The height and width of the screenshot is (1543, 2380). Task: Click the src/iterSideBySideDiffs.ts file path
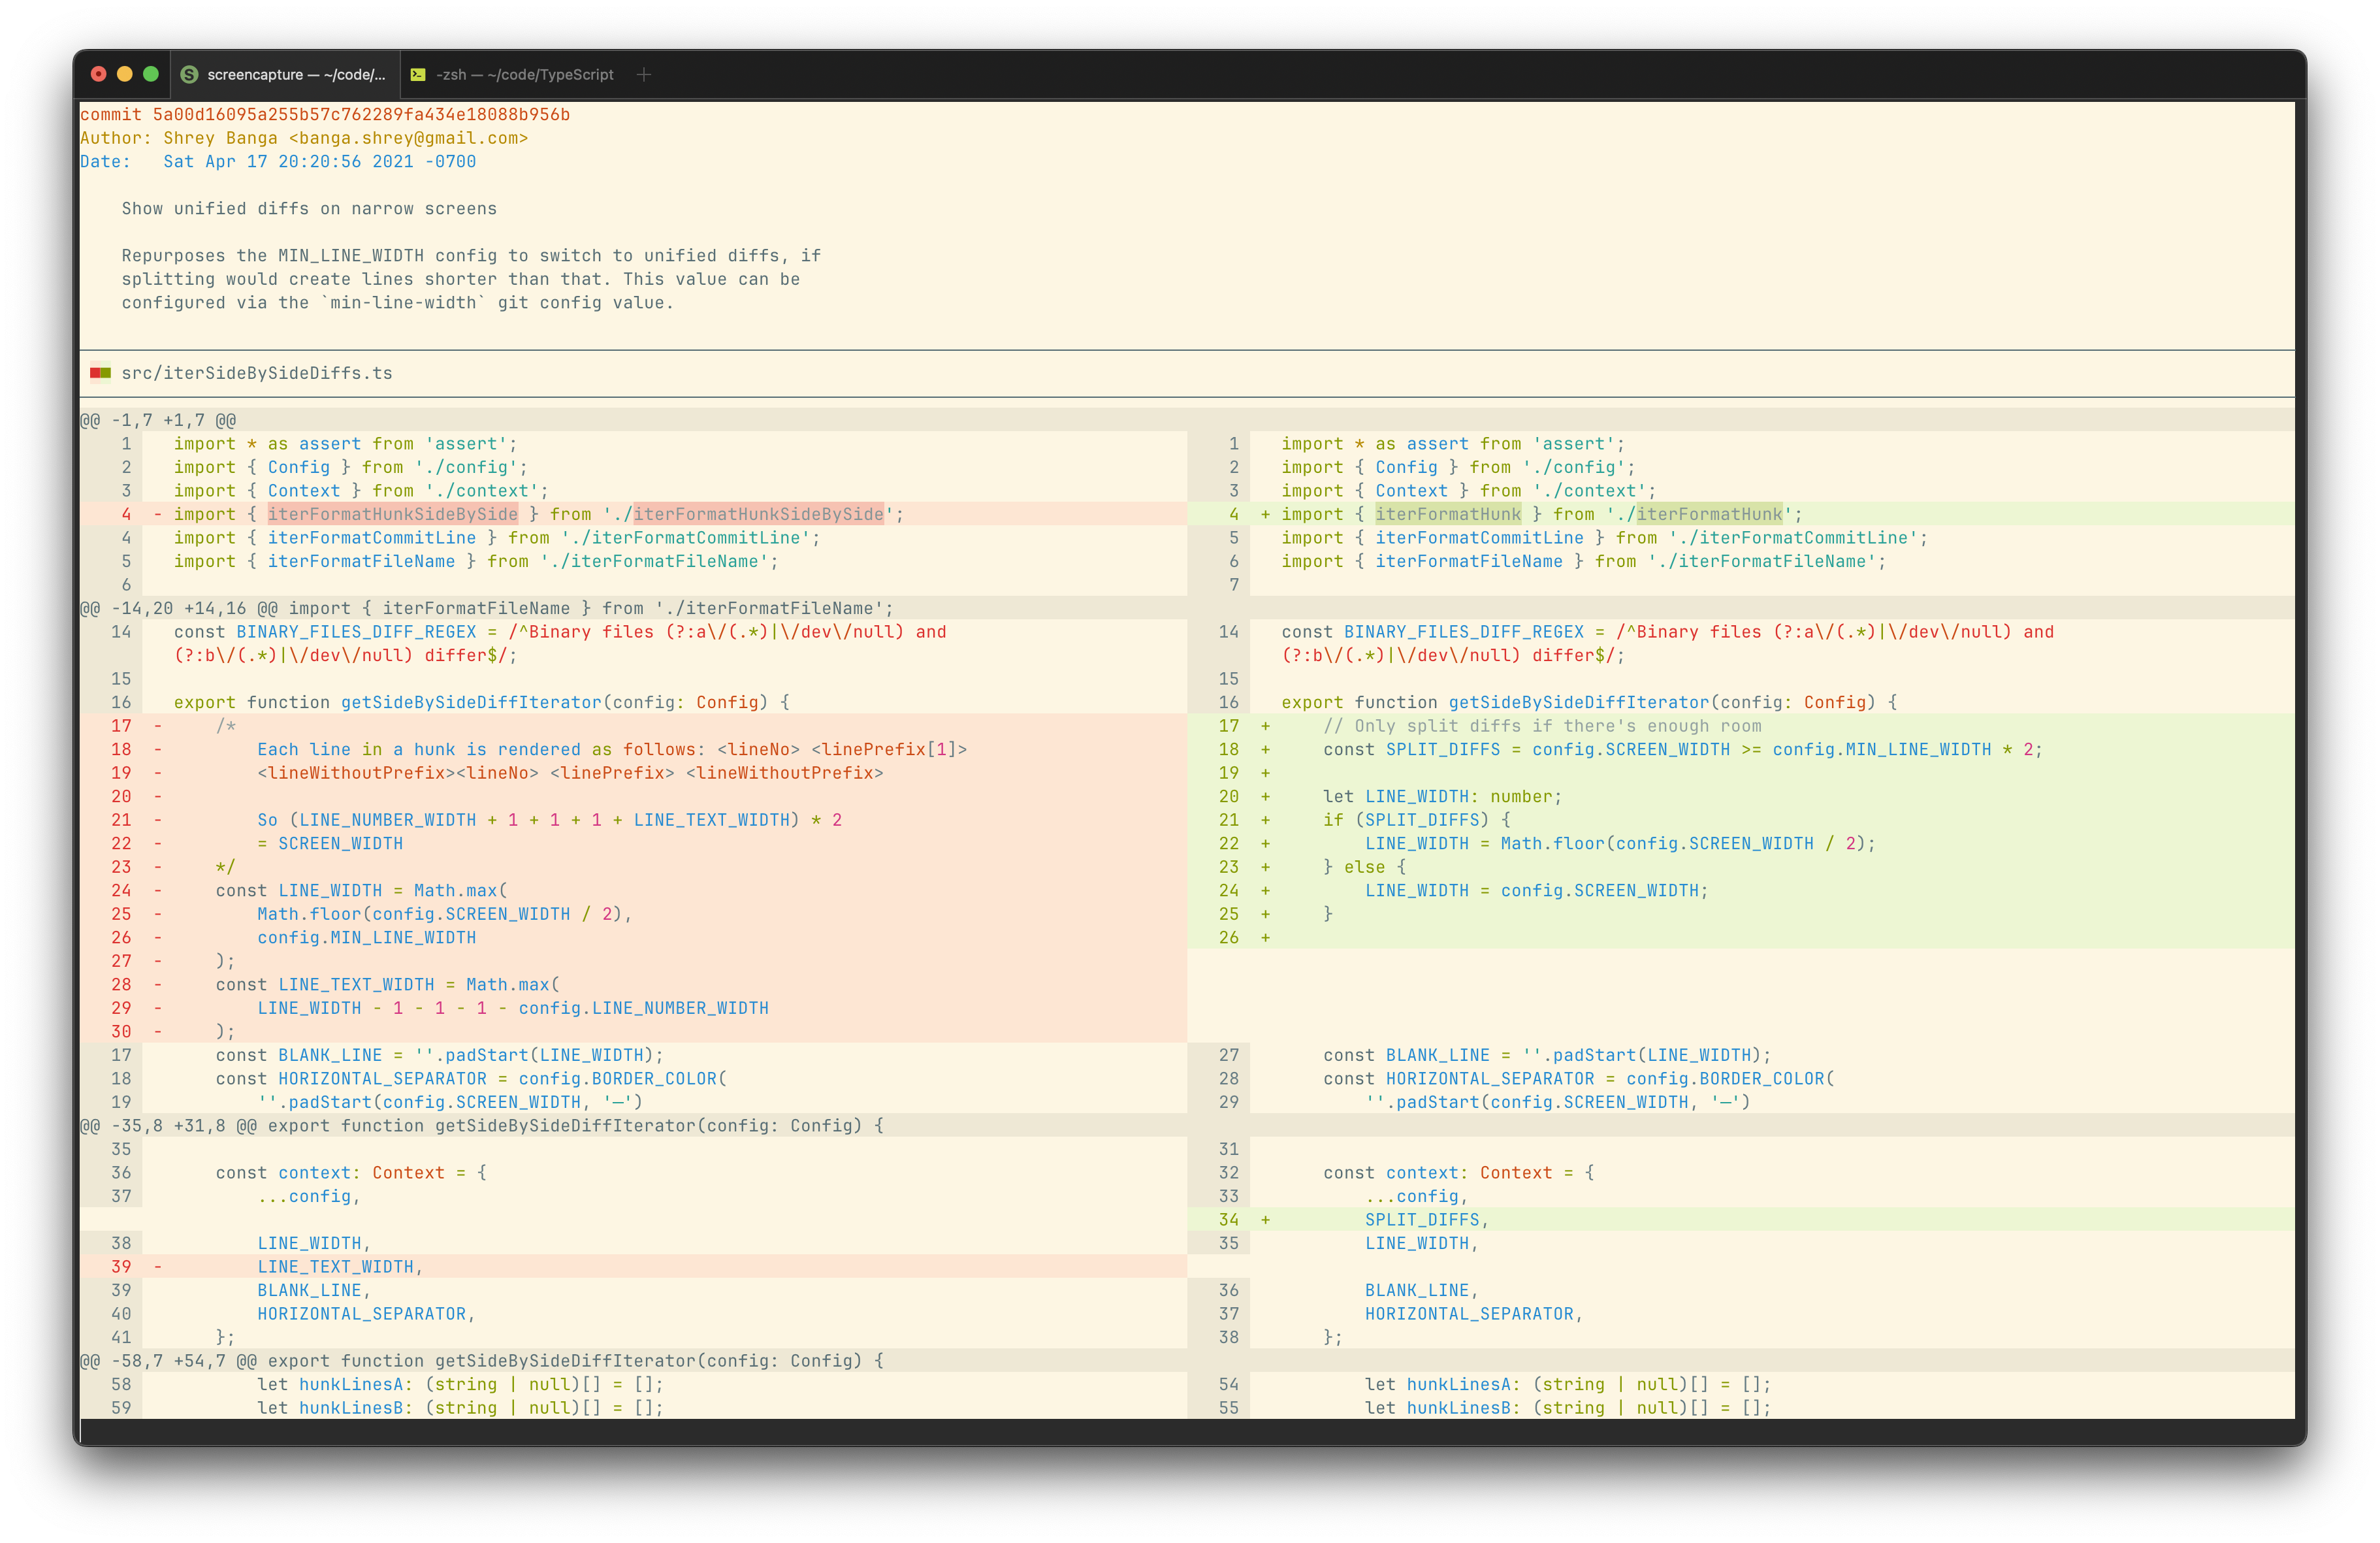pyautogui.click(x=257, y=373)
